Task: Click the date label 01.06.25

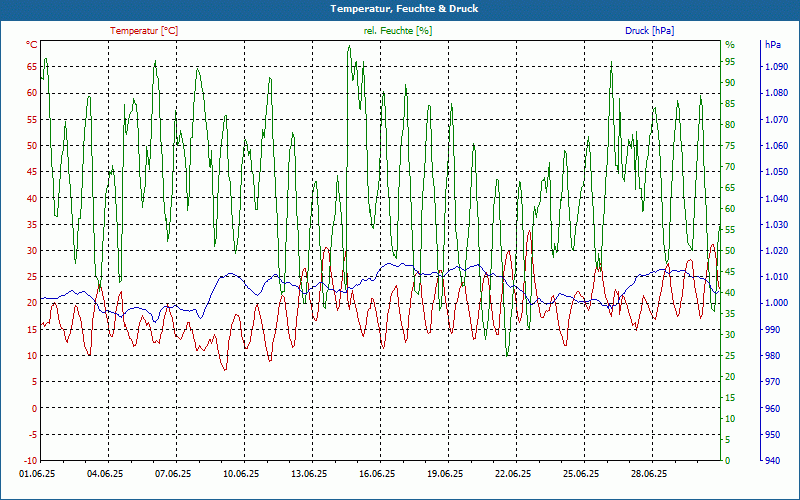Action: pos(37,474)
